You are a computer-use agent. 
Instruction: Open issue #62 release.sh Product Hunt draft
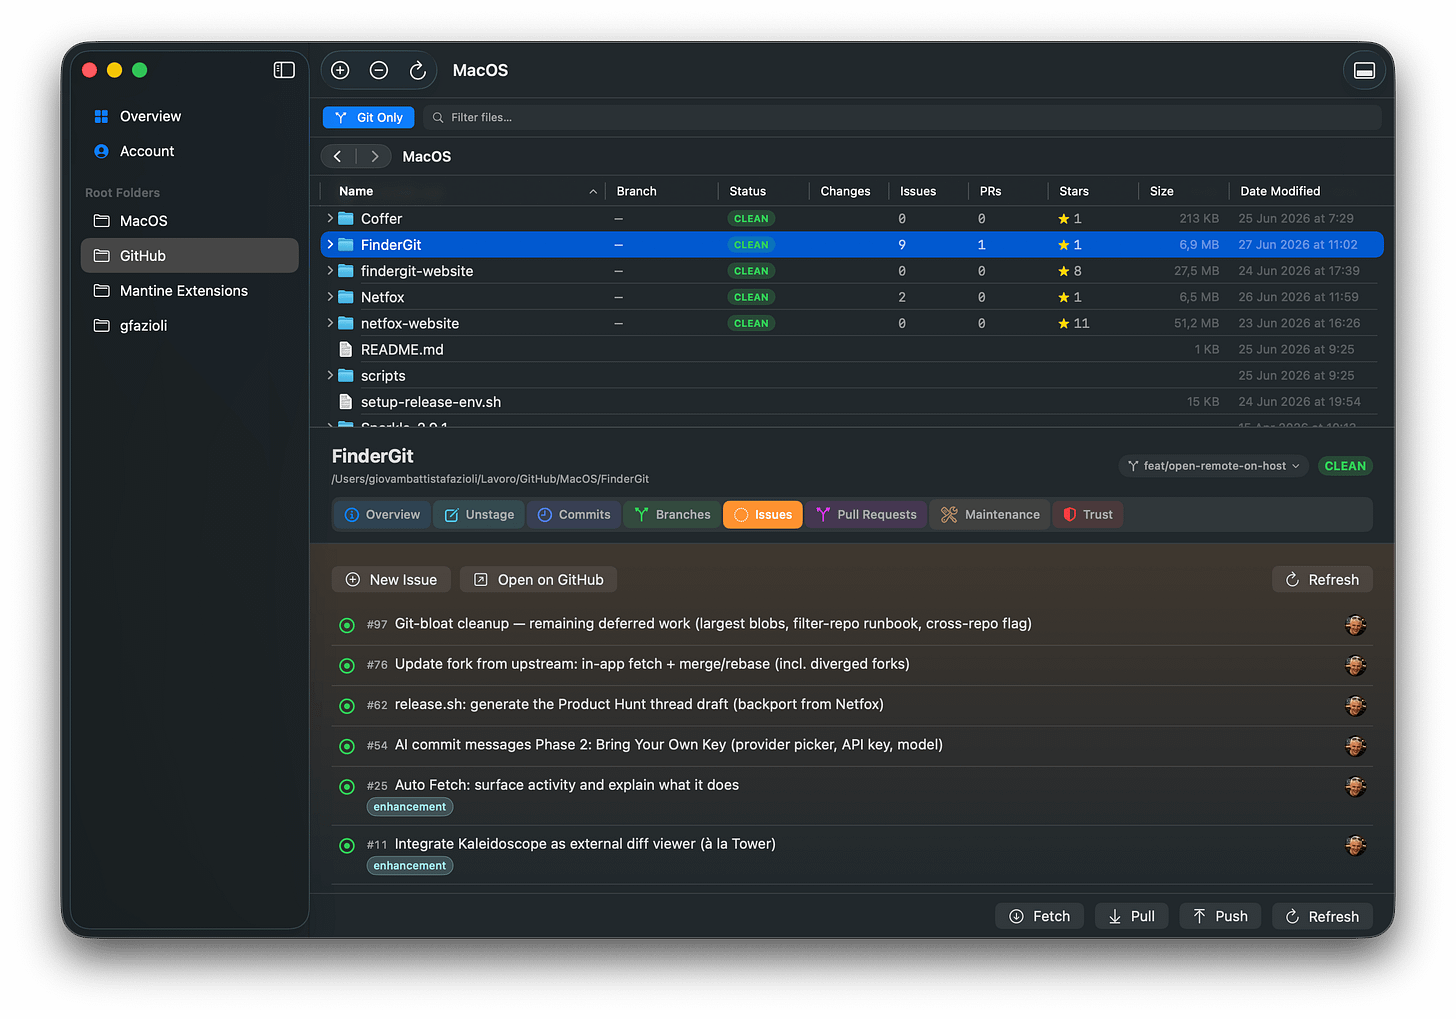coord(852,705)
